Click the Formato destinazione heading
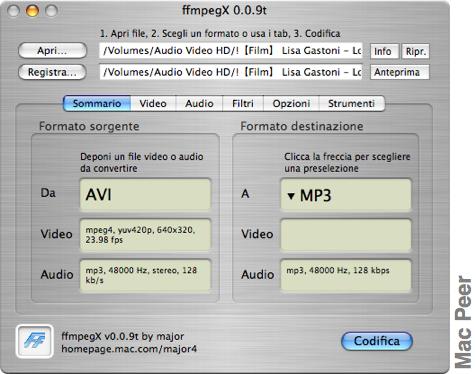Viewport: 476px width, 374px height. pyautogui.click(x=302, y=126)
